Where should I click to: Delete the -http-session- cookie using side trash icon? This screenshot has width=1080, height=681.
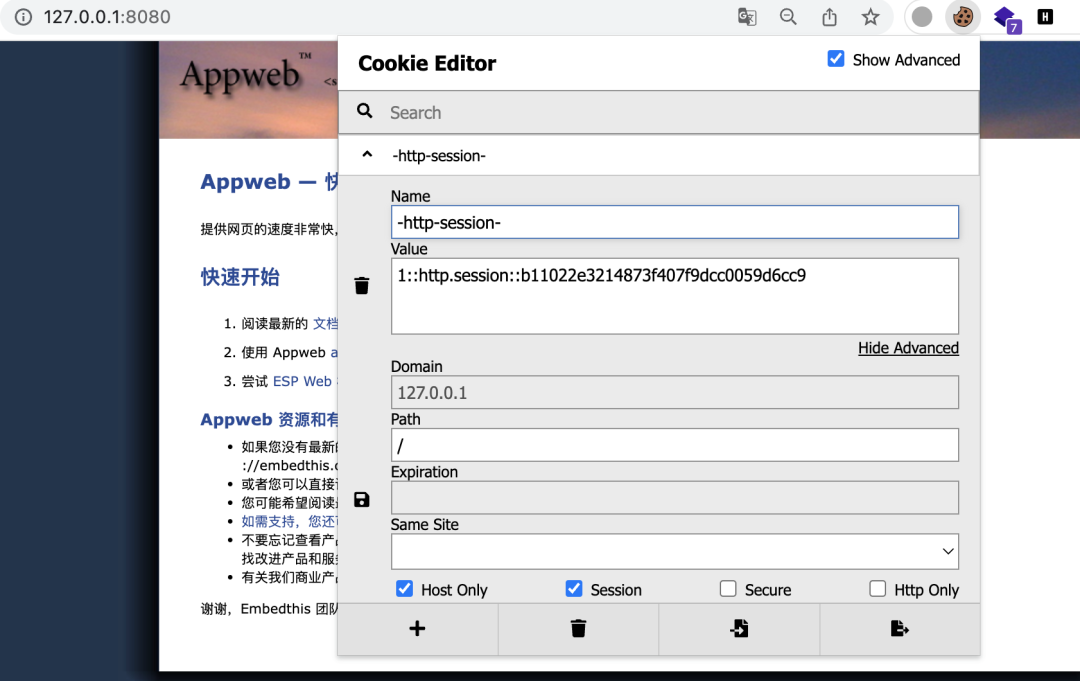click(x=362, y=286)
